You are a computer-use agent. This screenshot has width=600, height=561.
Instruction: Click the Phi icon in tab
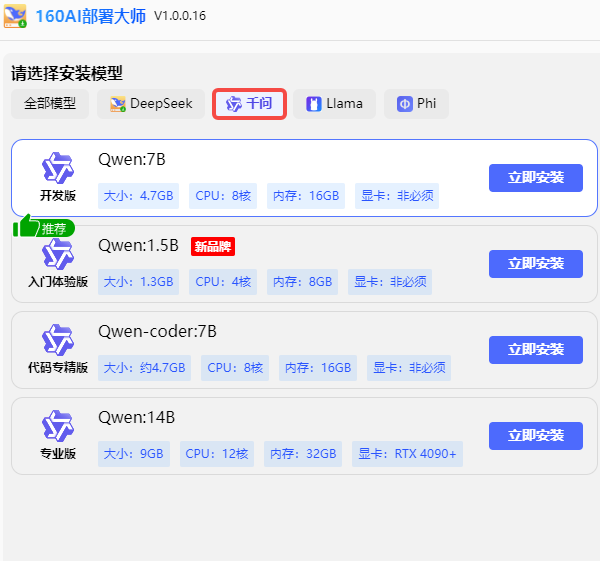(x=405, y=104)
